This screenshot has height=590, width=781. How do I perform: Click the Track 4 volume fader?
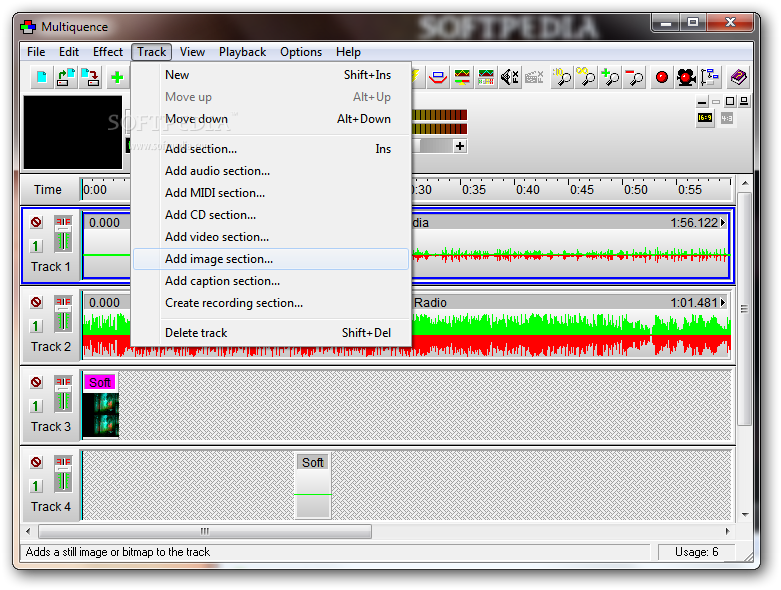click(x=63, y=474)
